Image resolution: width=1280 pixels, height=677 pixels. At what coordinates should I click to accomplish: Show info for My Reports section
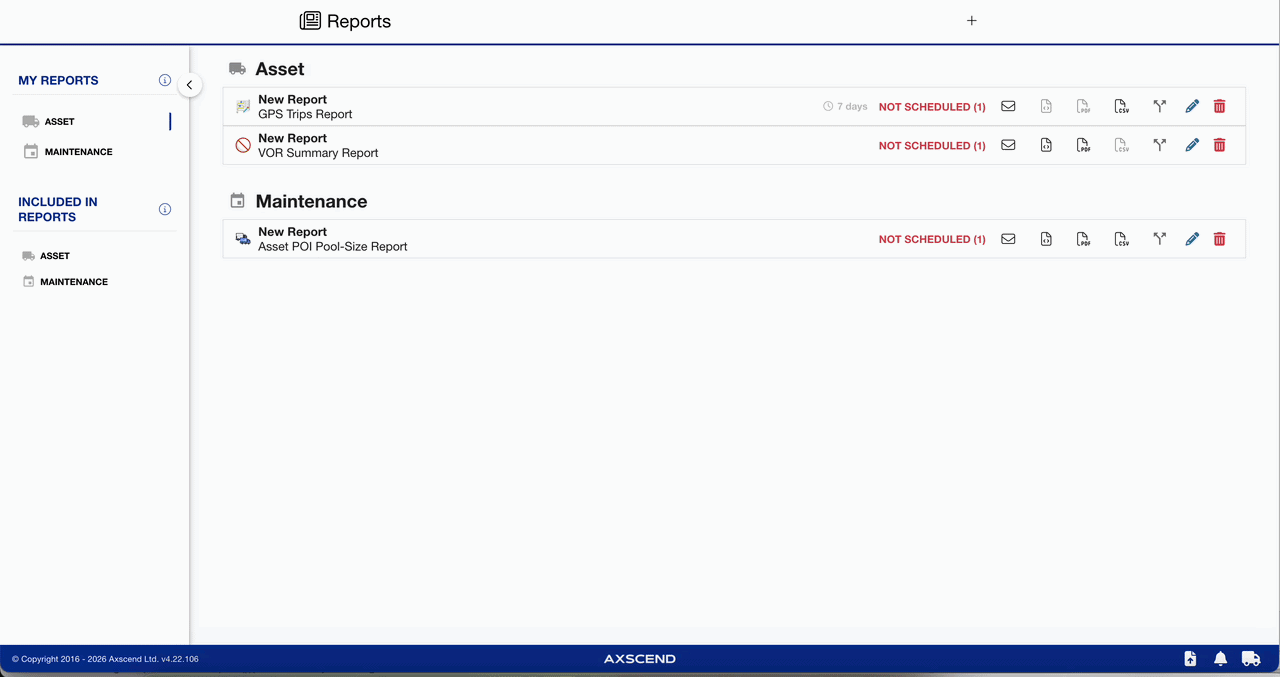coord(165,80)
